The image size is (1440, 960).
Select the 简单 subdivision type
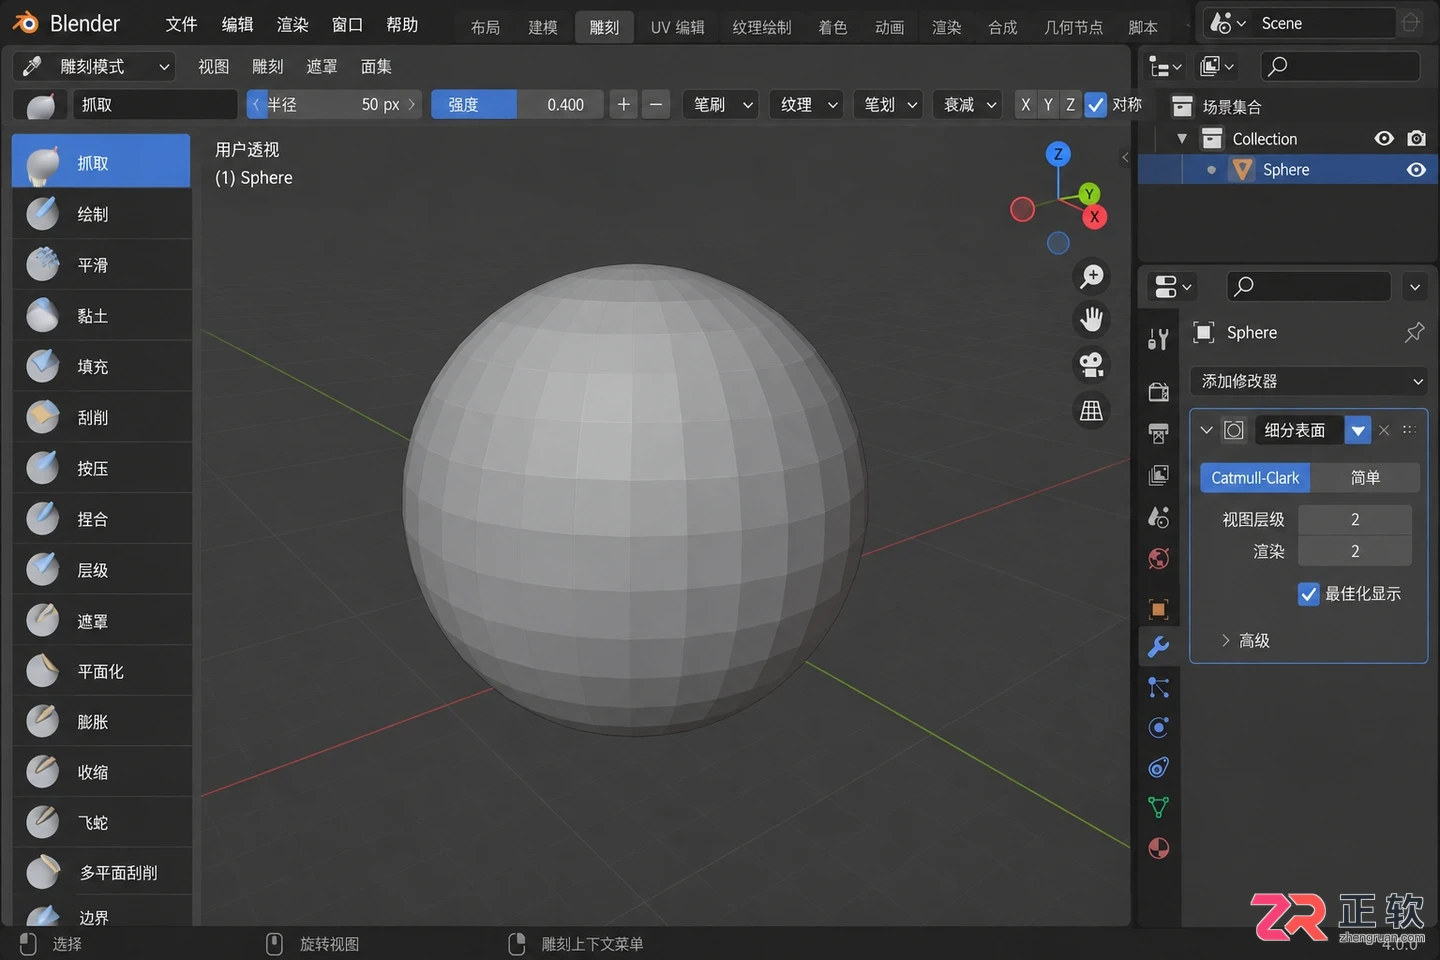pyautogui.click(x=1365, y=478)
